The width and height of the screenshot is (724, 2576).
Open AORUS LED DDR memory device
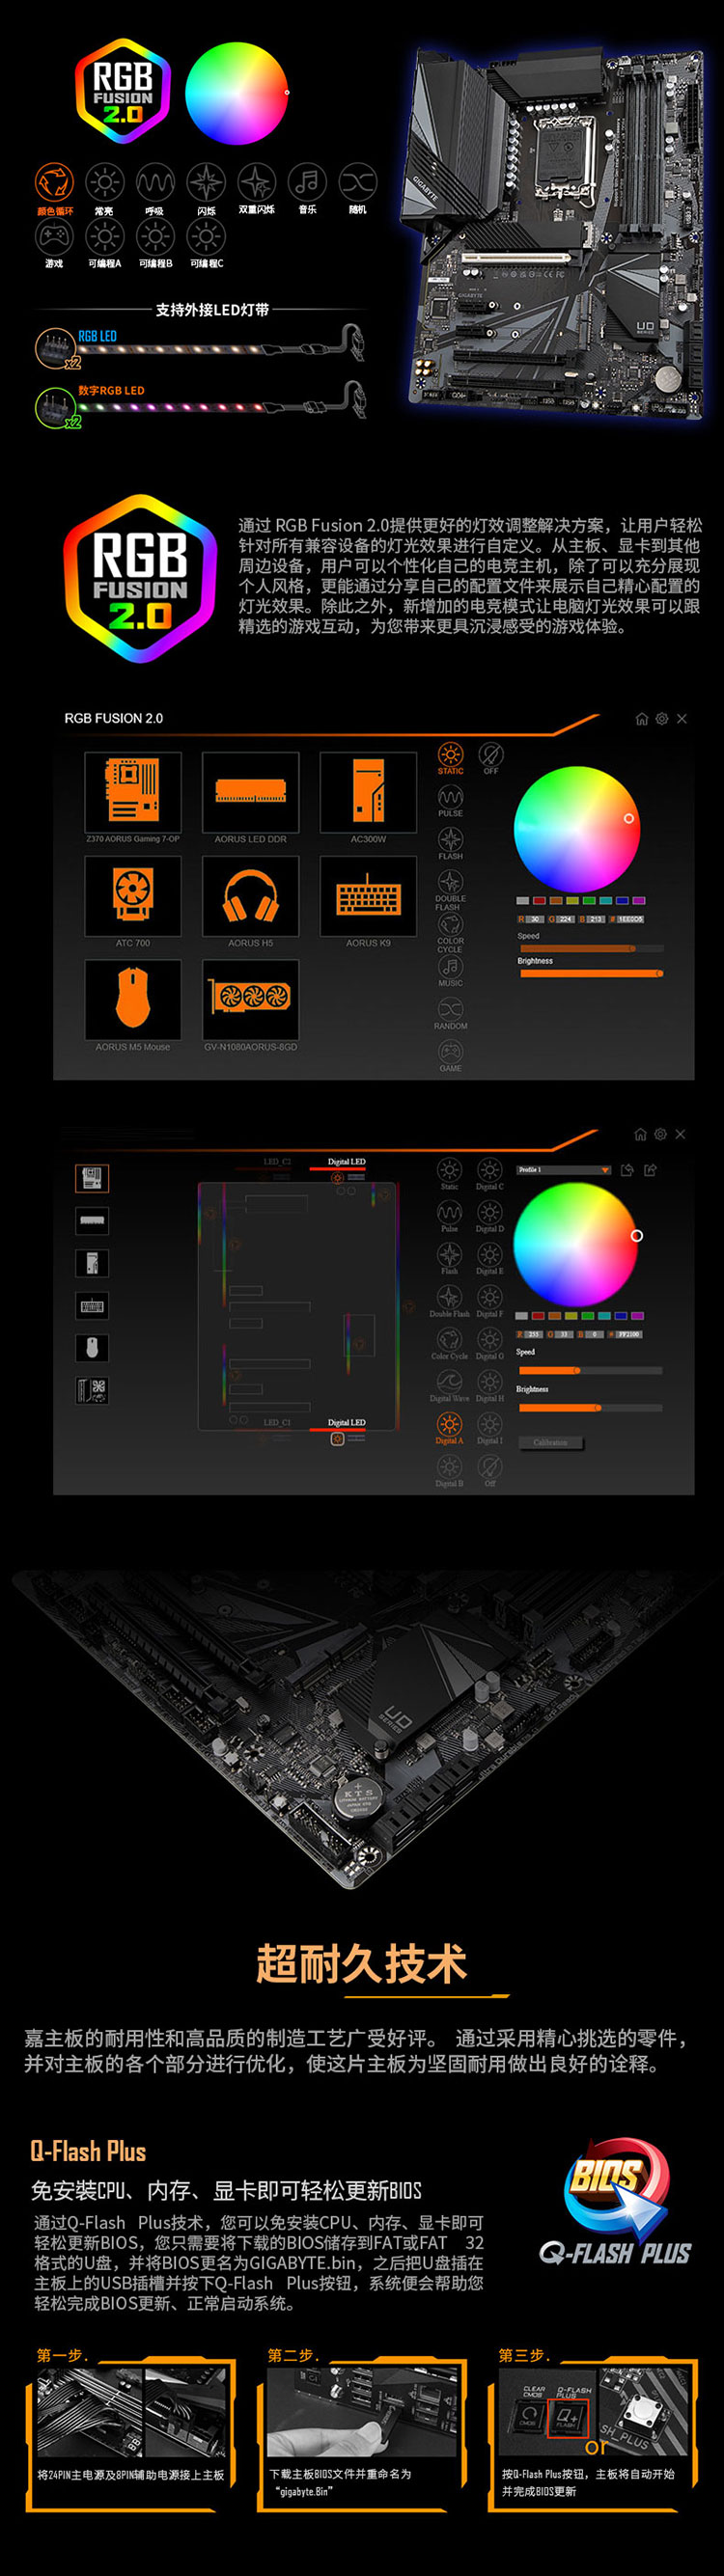[251, 792]
